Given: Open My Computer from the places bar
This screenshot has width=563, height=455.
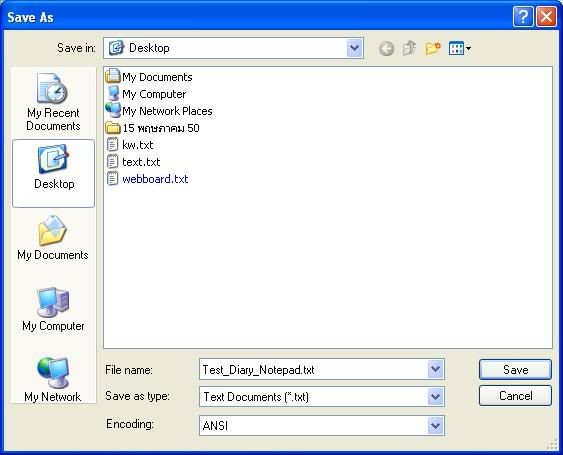Looking at the screenshot, I should pos(53,309).
